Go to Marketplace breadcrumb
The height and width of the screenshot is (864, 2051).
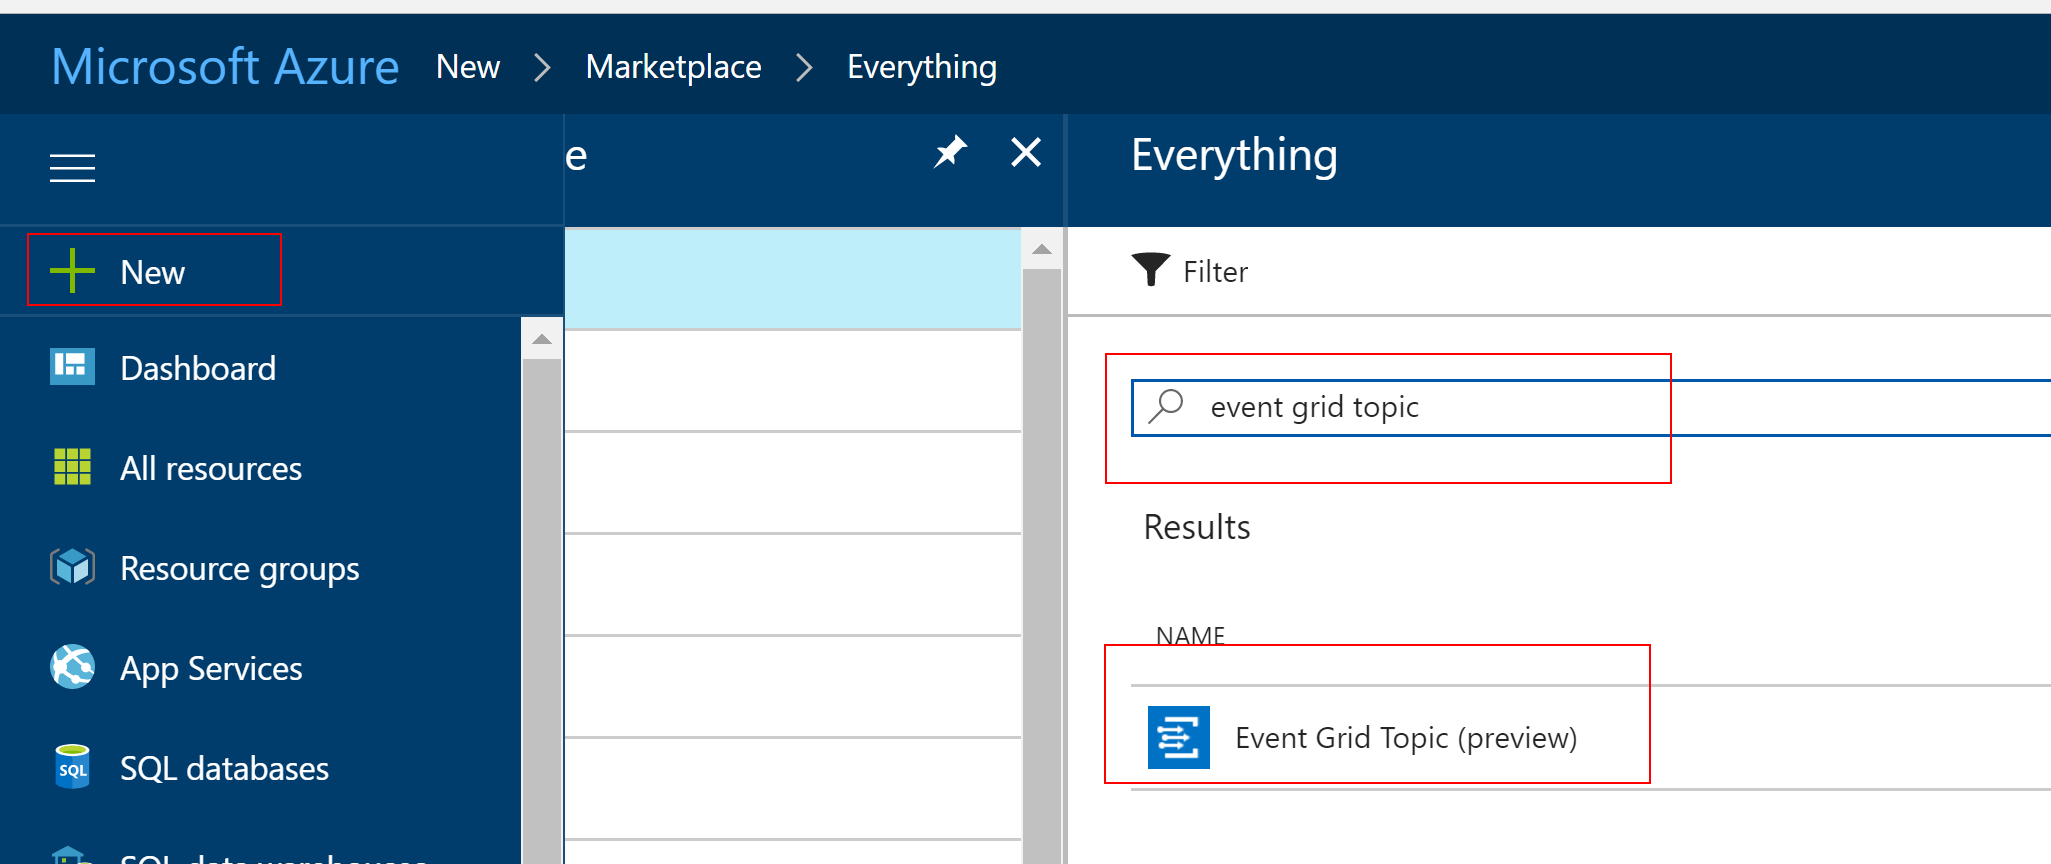[674, 67]
